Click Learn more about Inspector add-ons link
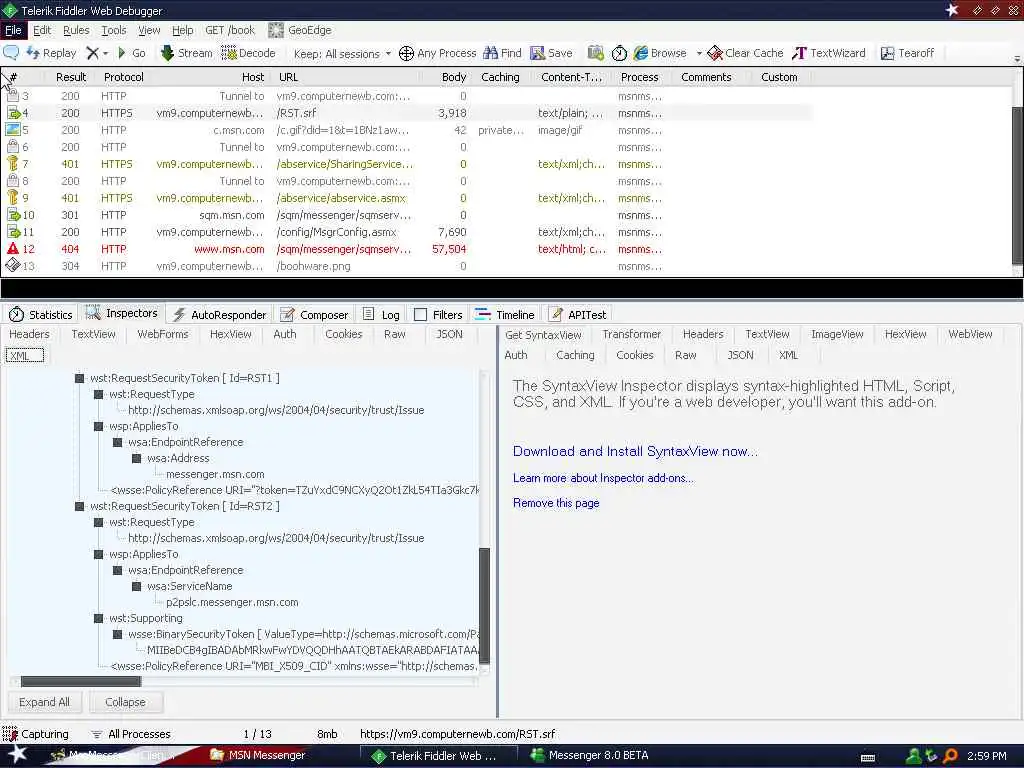Screen dimensions: 1024x768 click(603, 478)
